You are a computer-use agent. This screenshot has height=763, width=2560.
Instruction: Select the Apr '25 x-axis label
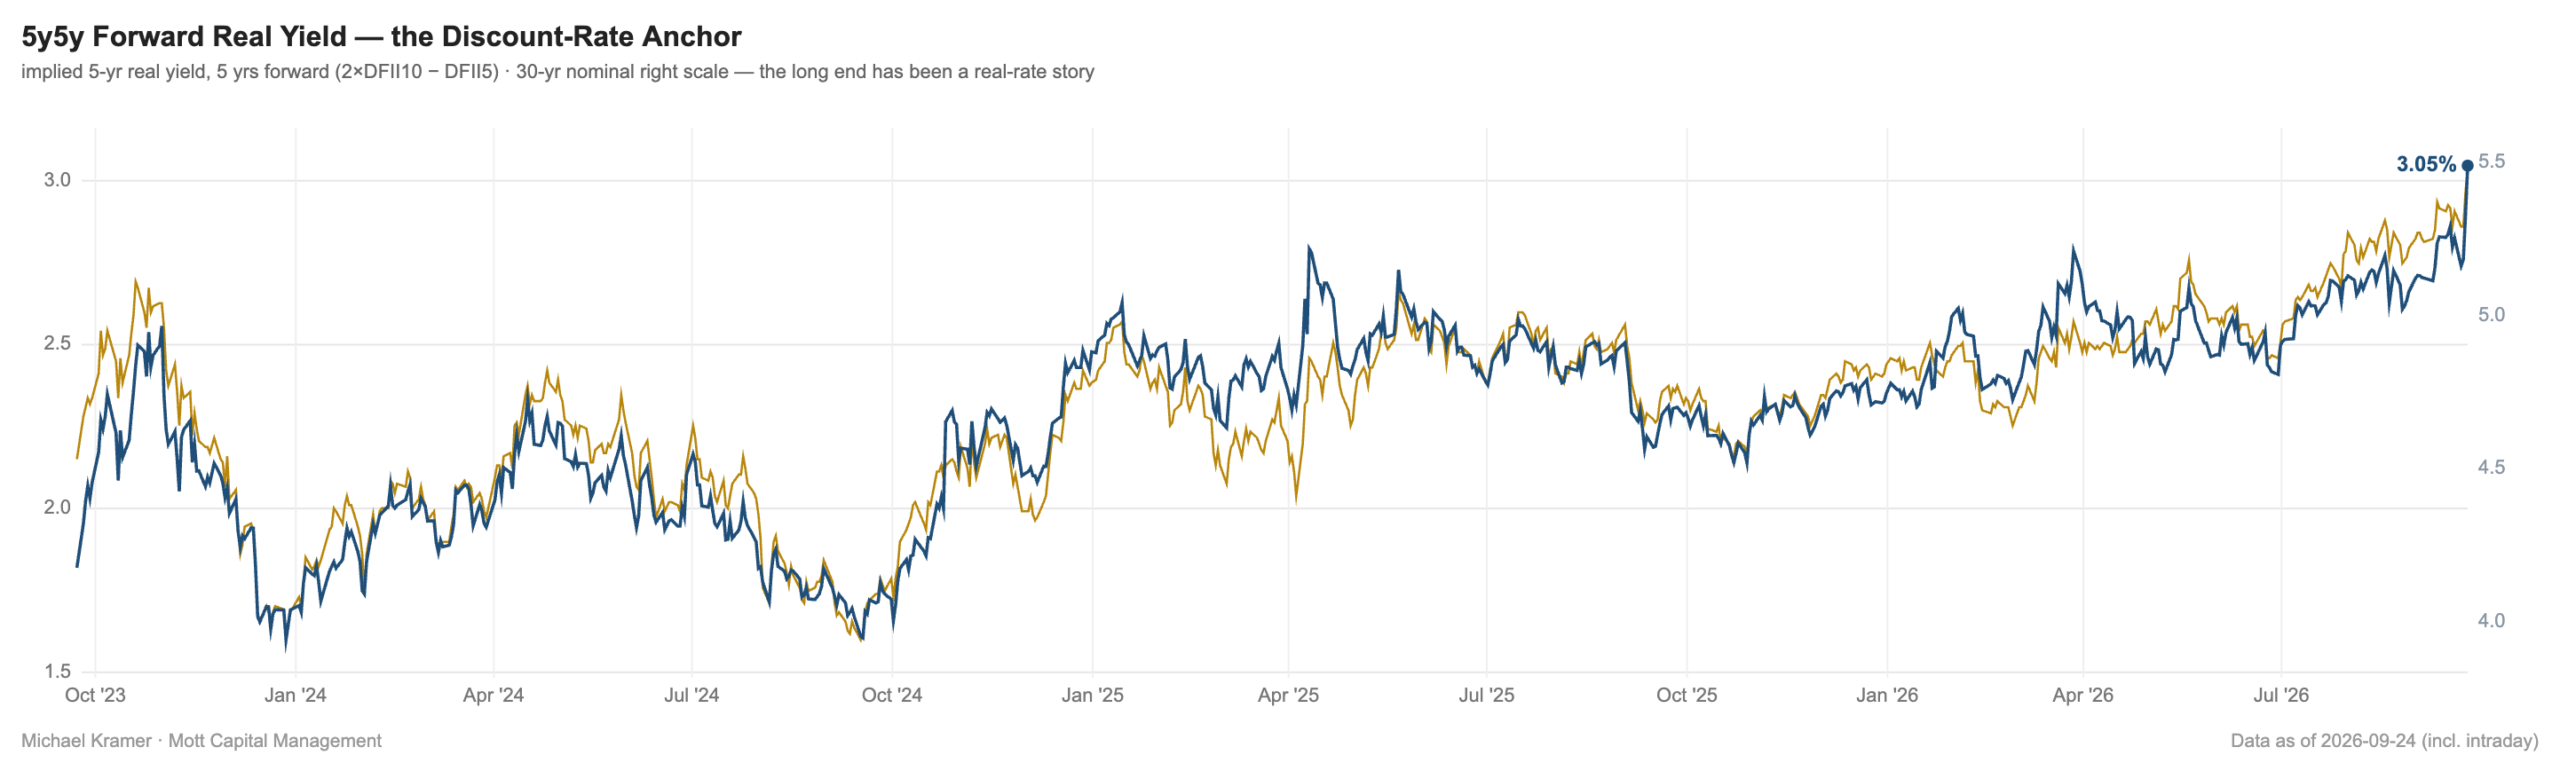click(x=1288, y=695)
